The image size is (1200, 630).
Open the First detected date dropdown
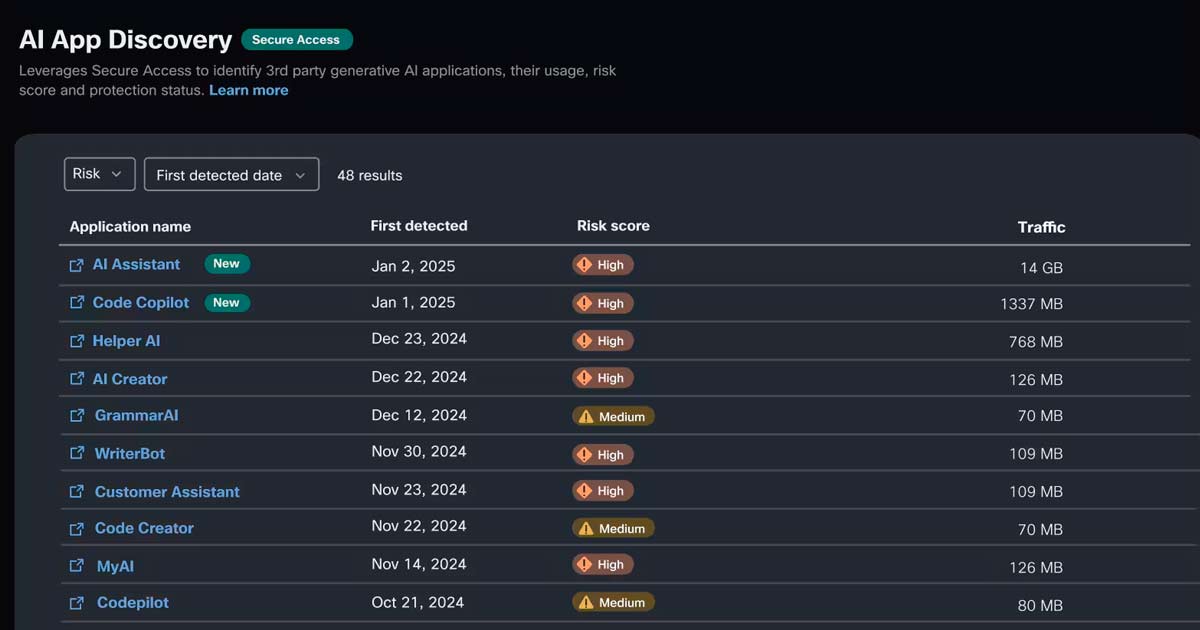tap(232, 175)
